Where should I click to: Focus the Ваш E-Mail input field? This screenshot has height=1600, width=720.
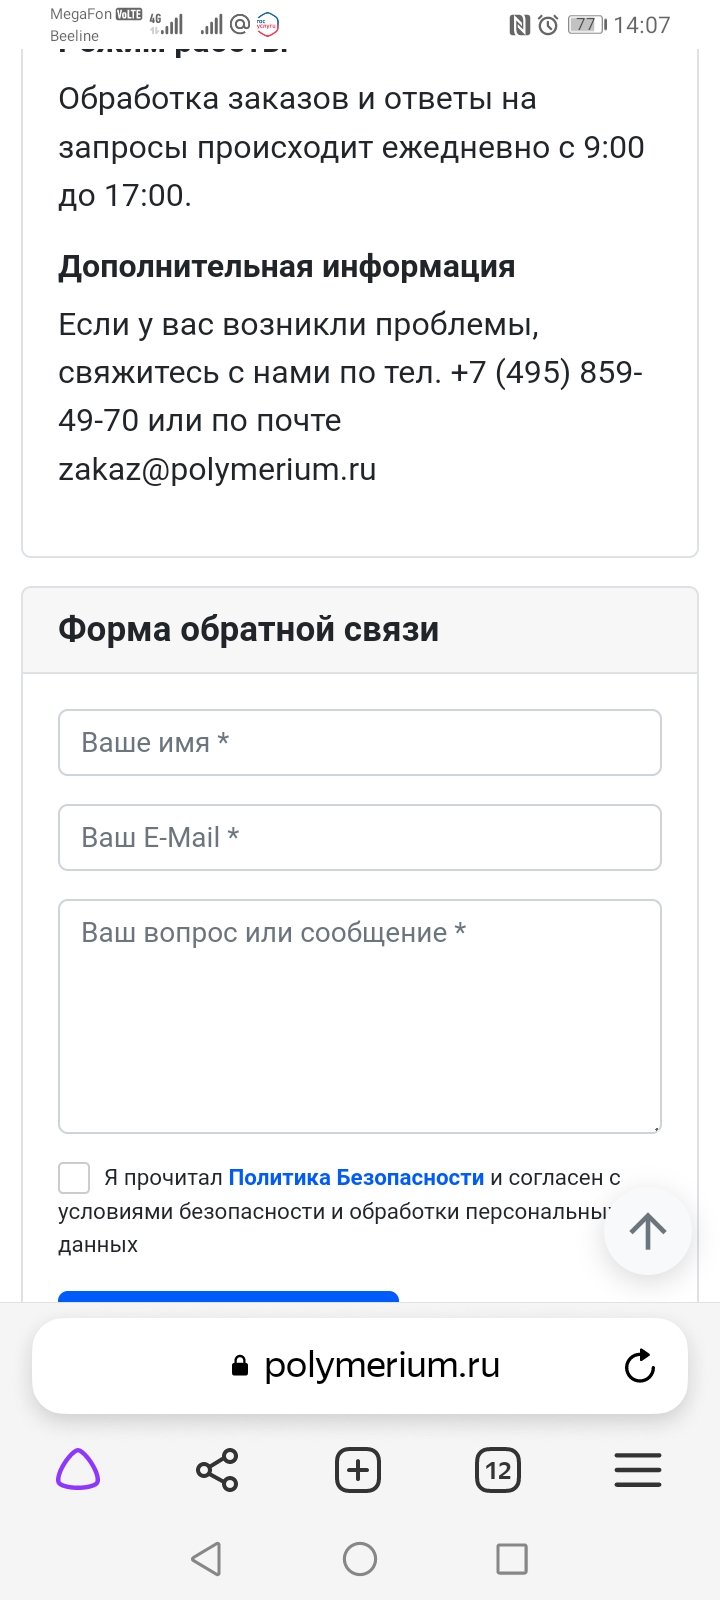tap(360, 837)
